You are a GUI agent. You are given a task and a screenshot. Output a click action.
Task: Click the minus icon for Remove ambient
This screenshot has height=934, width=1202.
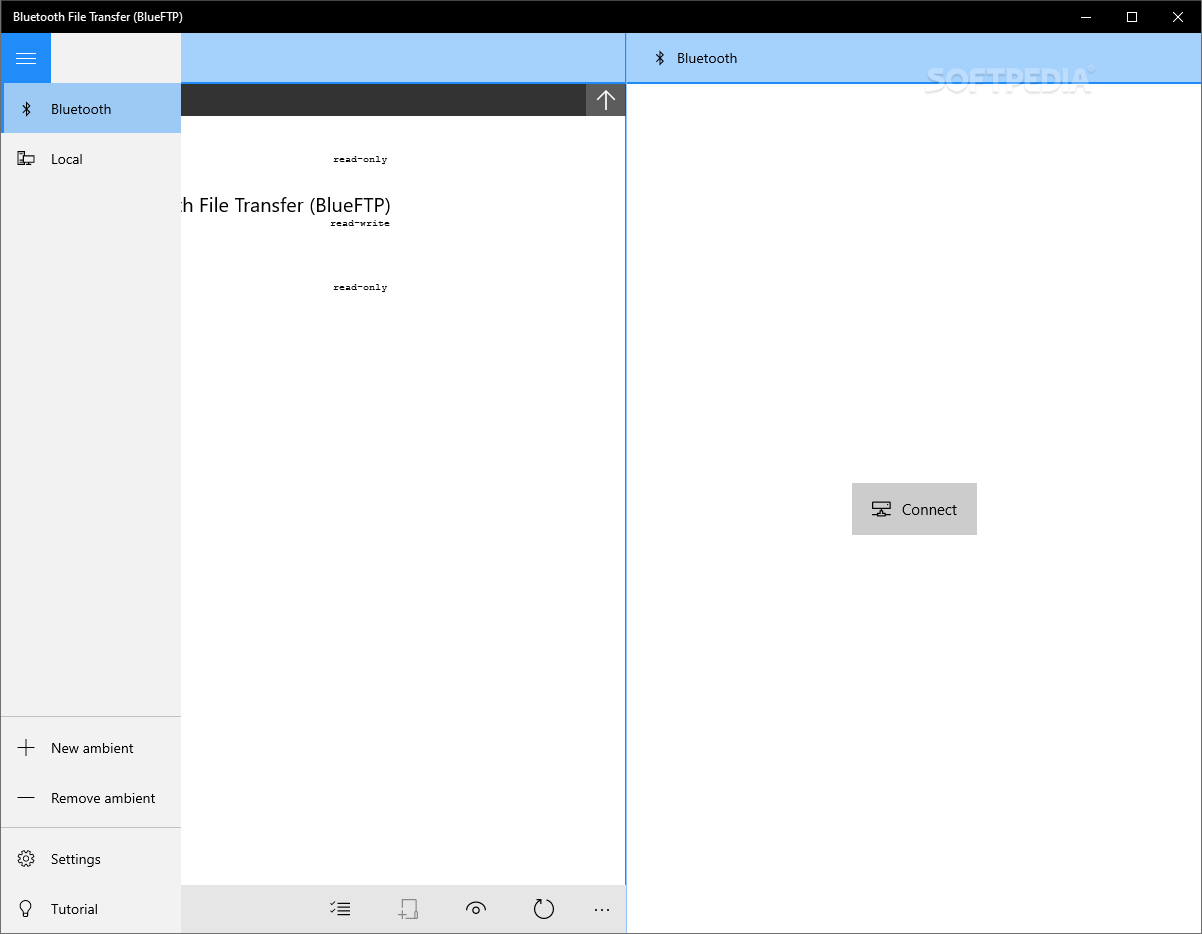click(26, 798)
